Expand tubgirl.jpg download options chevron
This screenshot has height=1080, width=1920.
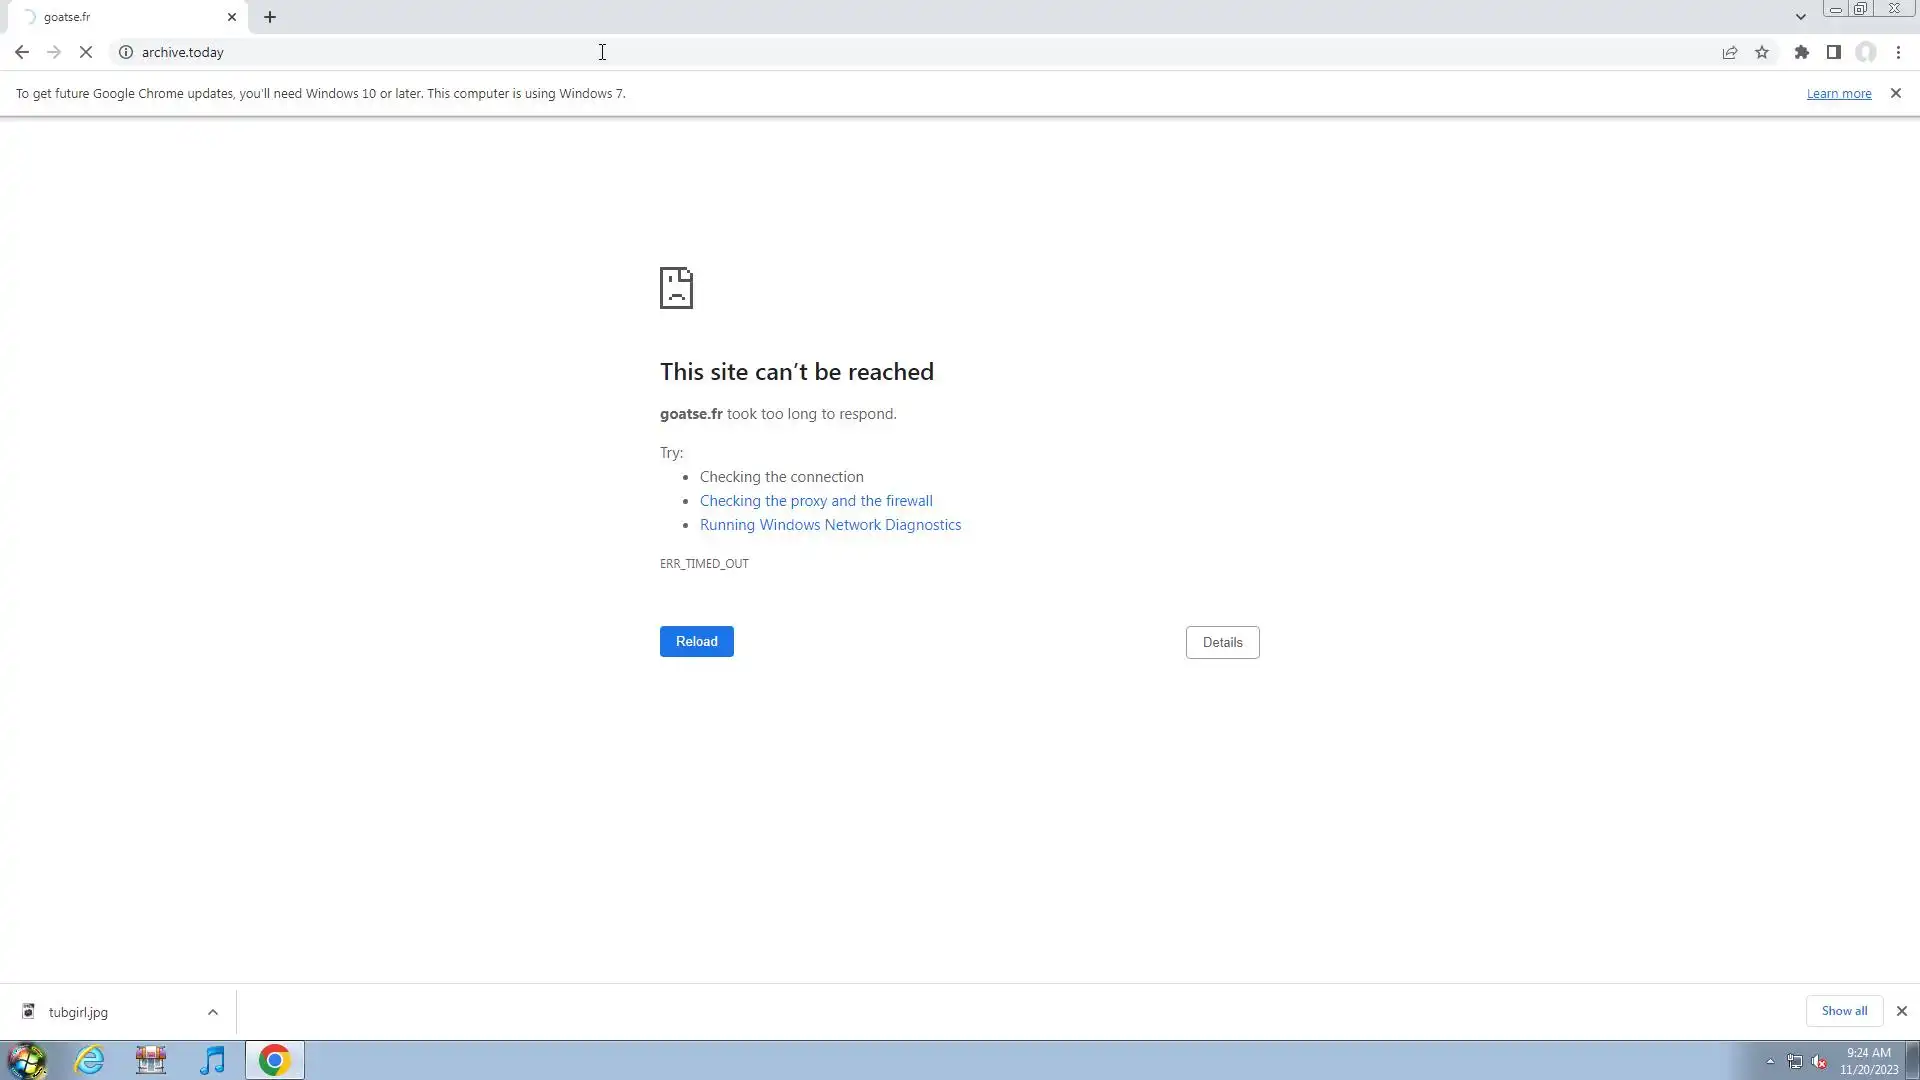pyautogui.click(x=213, y=1012)
